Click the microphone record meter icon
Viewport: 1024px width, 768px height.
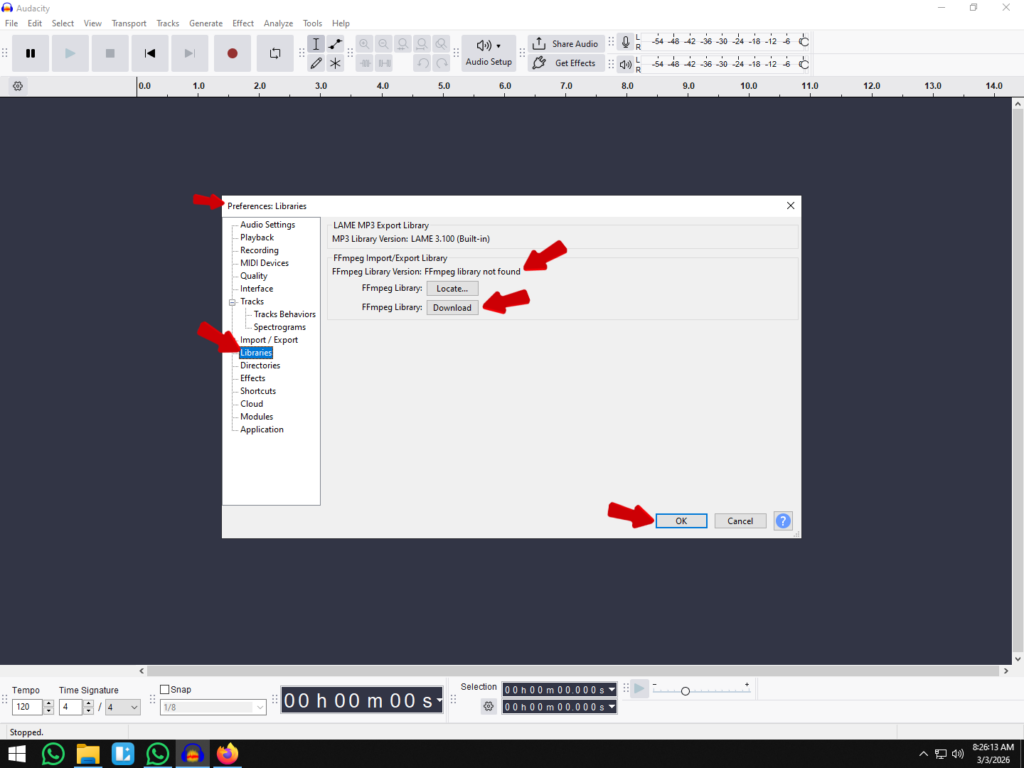[x=626, y=42]
